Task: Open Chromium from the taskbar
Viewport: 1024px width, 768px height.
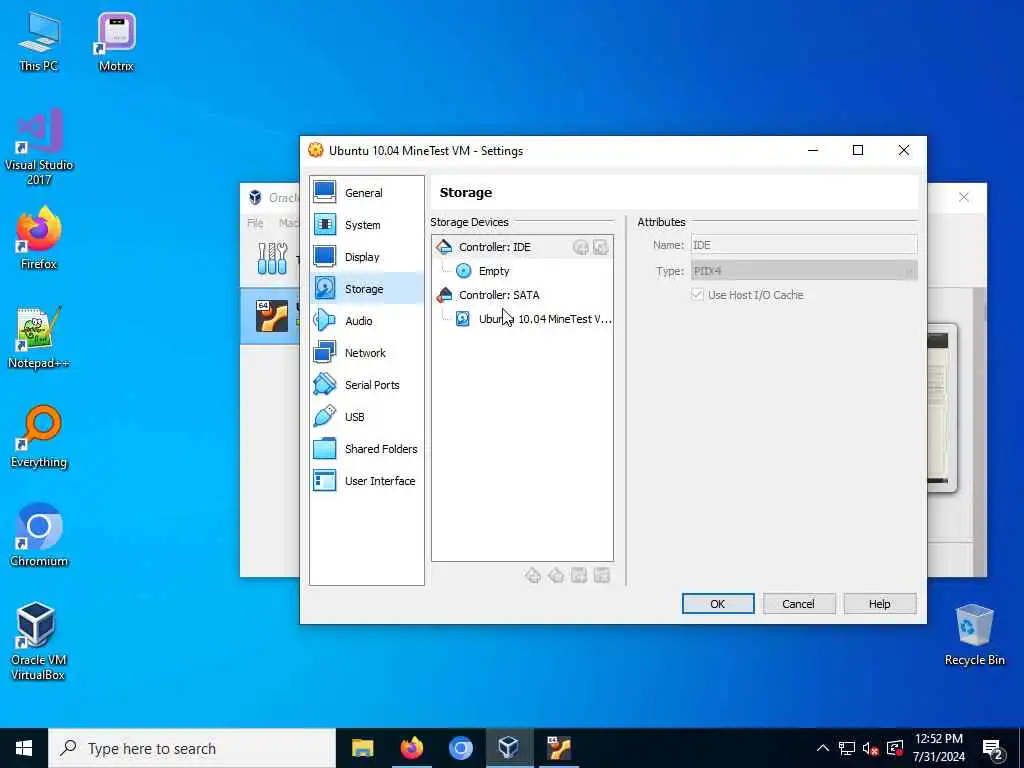Action: [460, 748]
